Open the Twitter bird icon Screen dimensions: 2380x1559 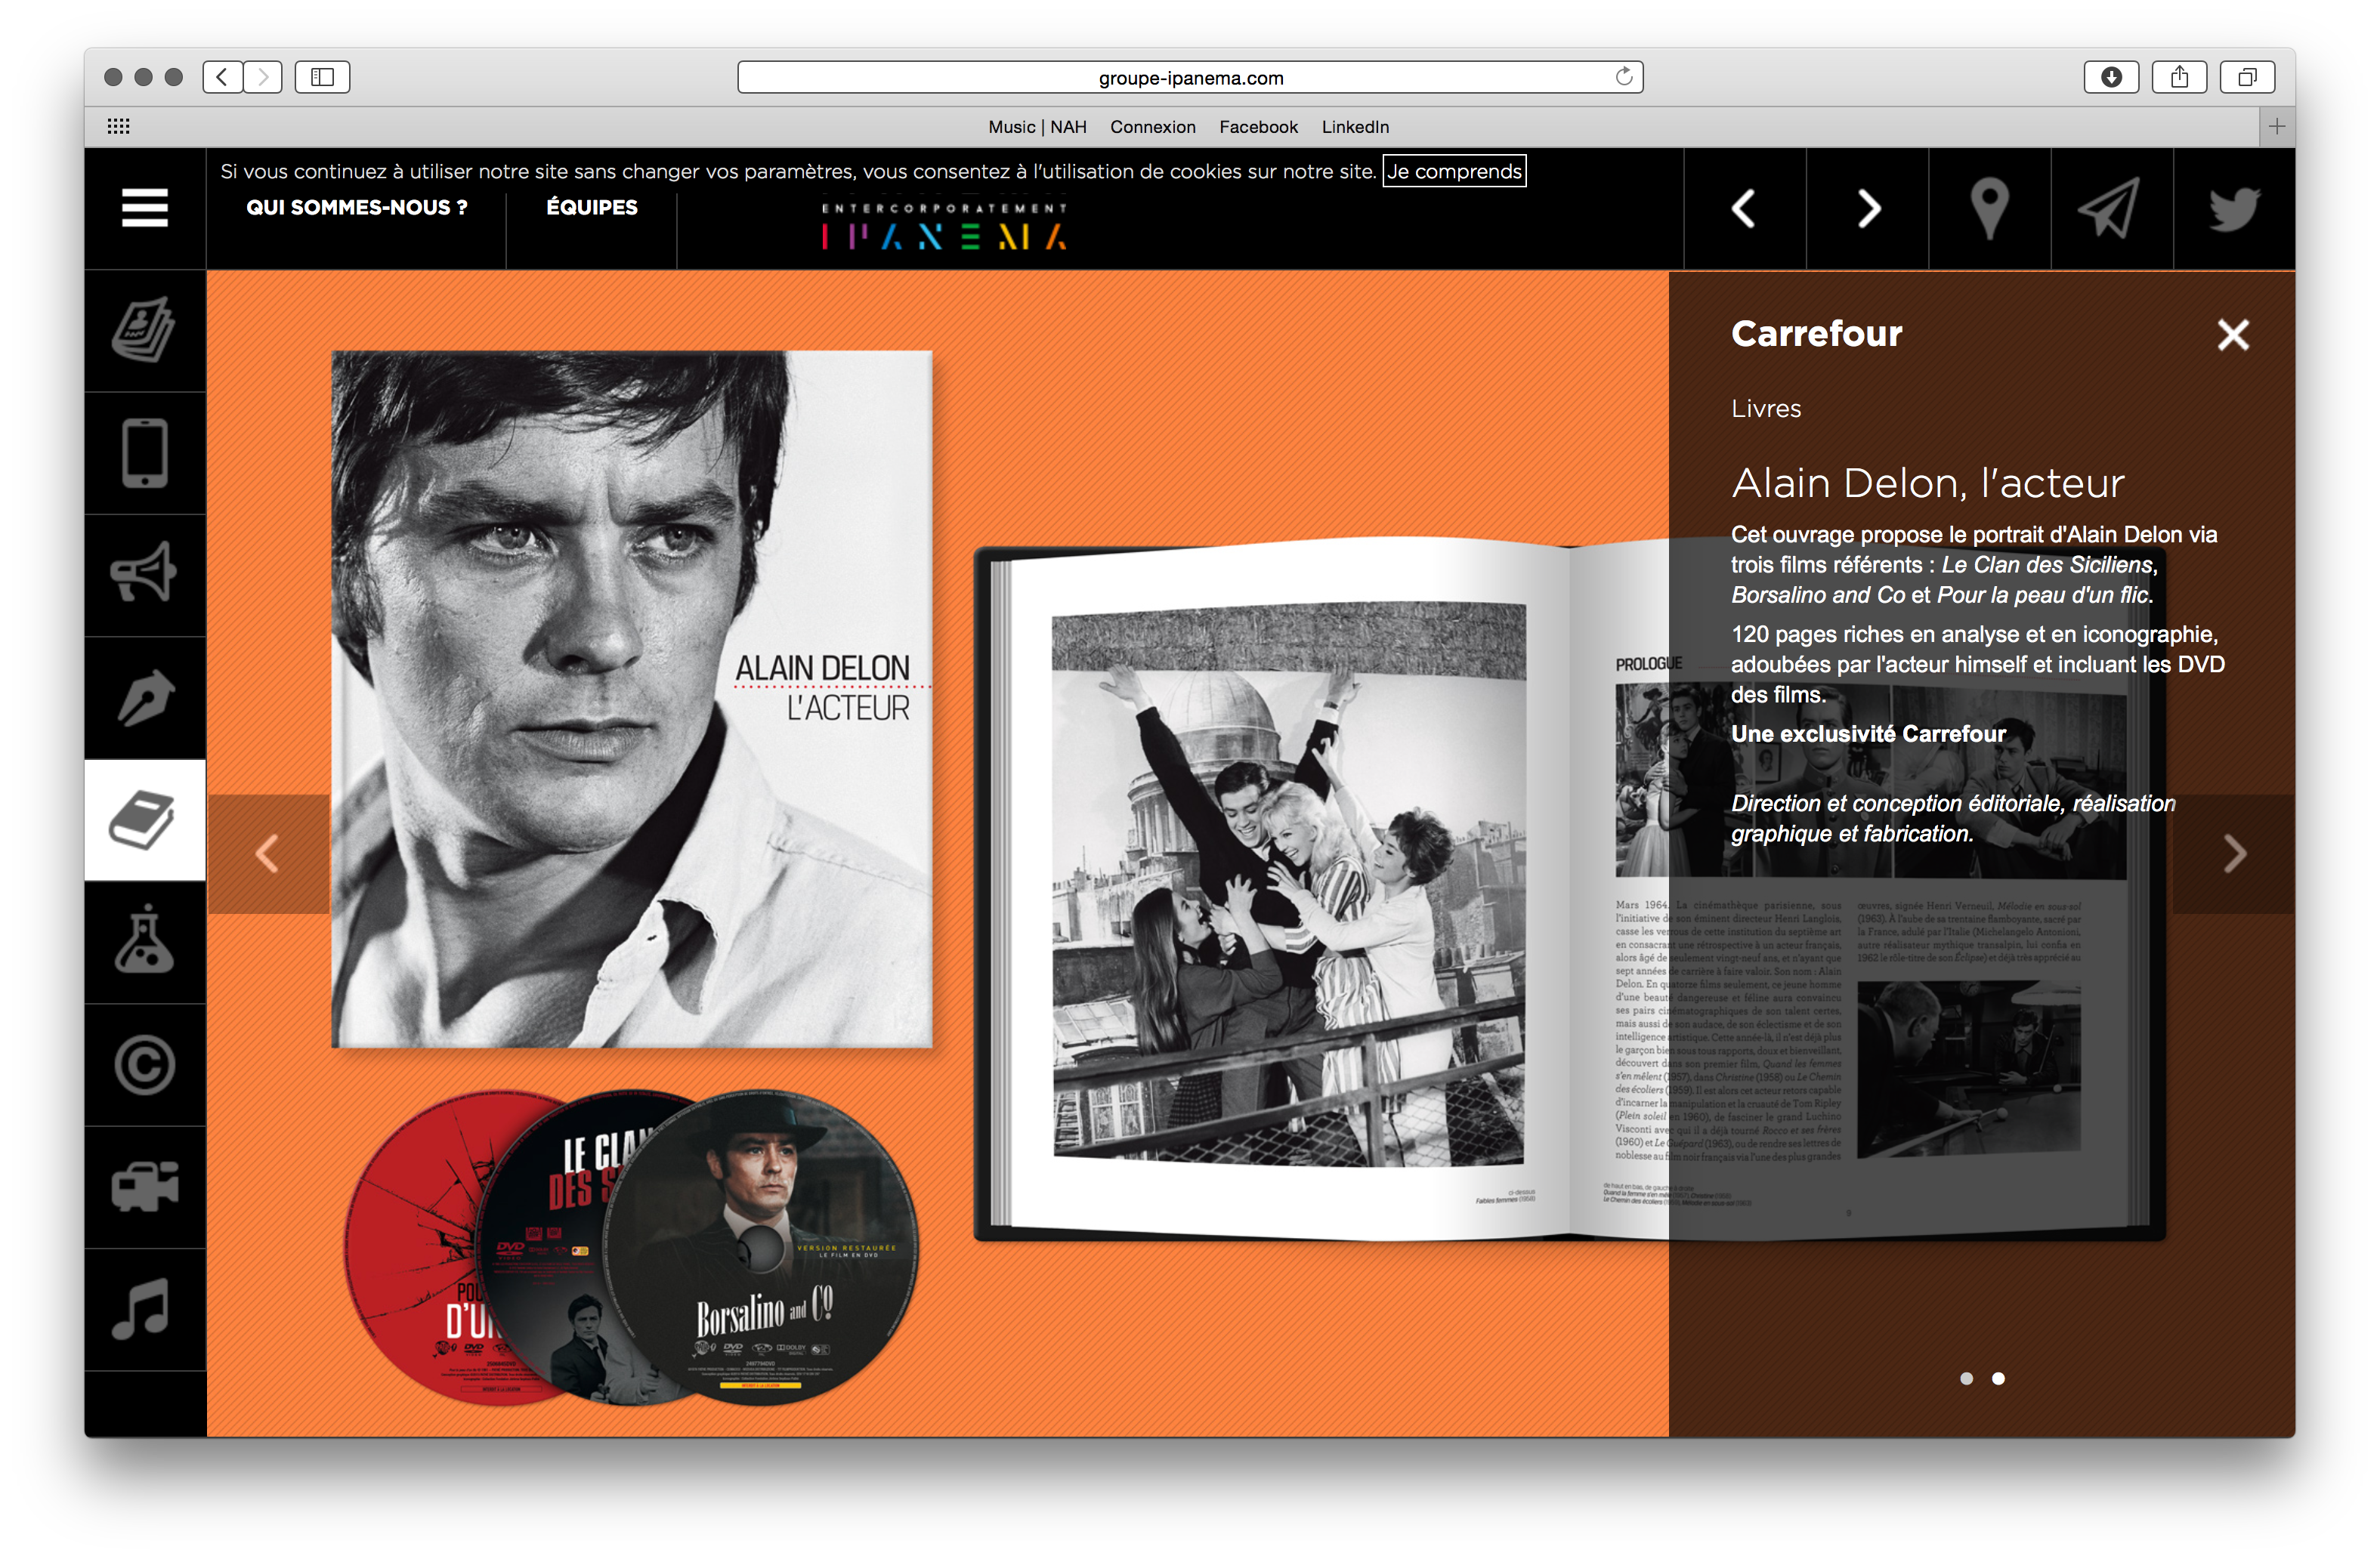[x=2234, y=209]
